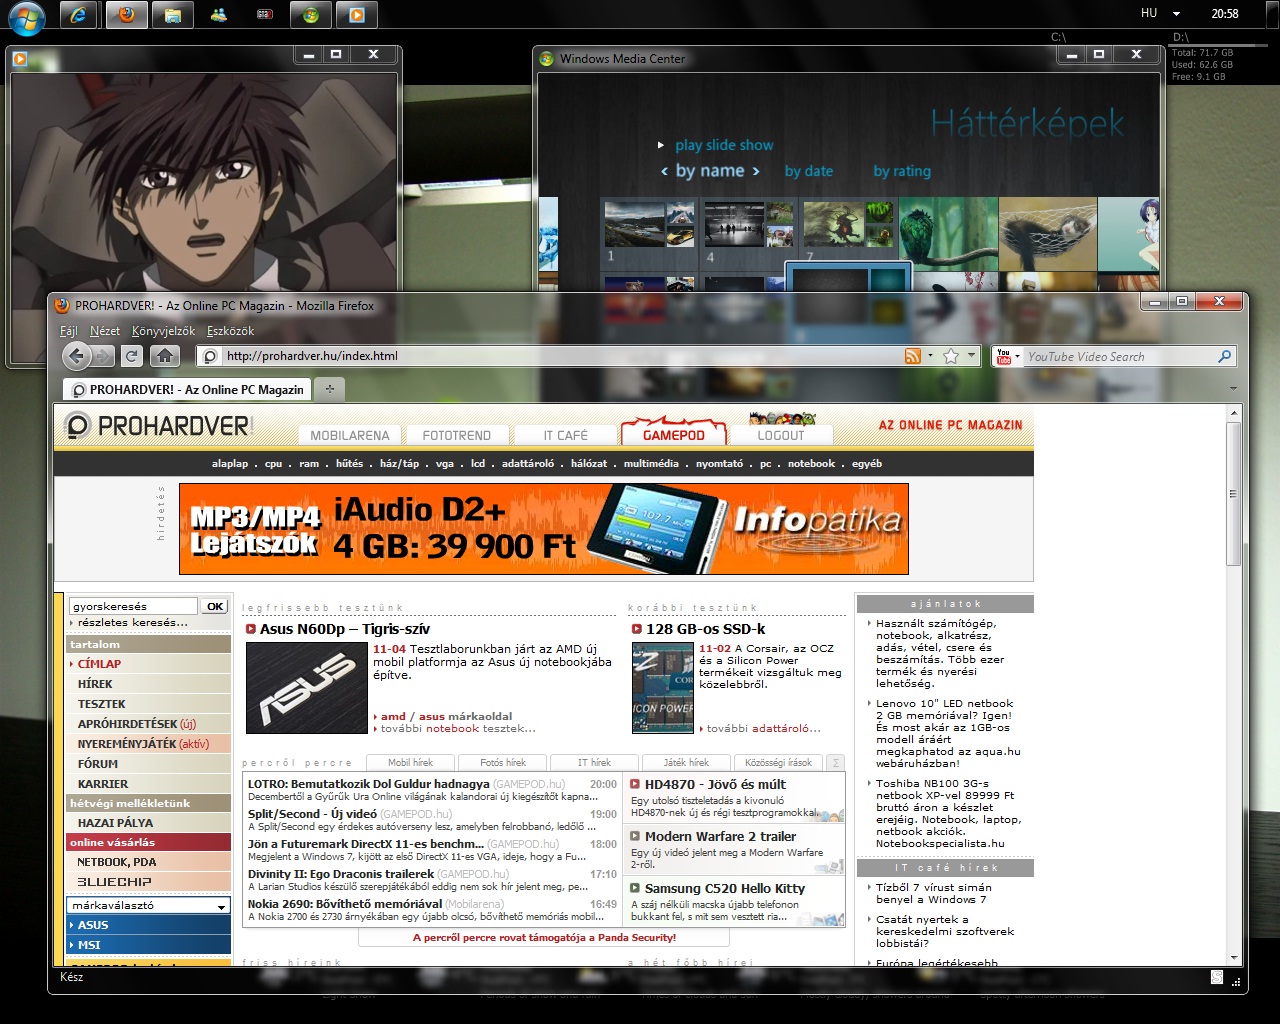Open Modern Warfare 2 trailer article
This screenshot has width=1280, height=1024.
[720, 836]
